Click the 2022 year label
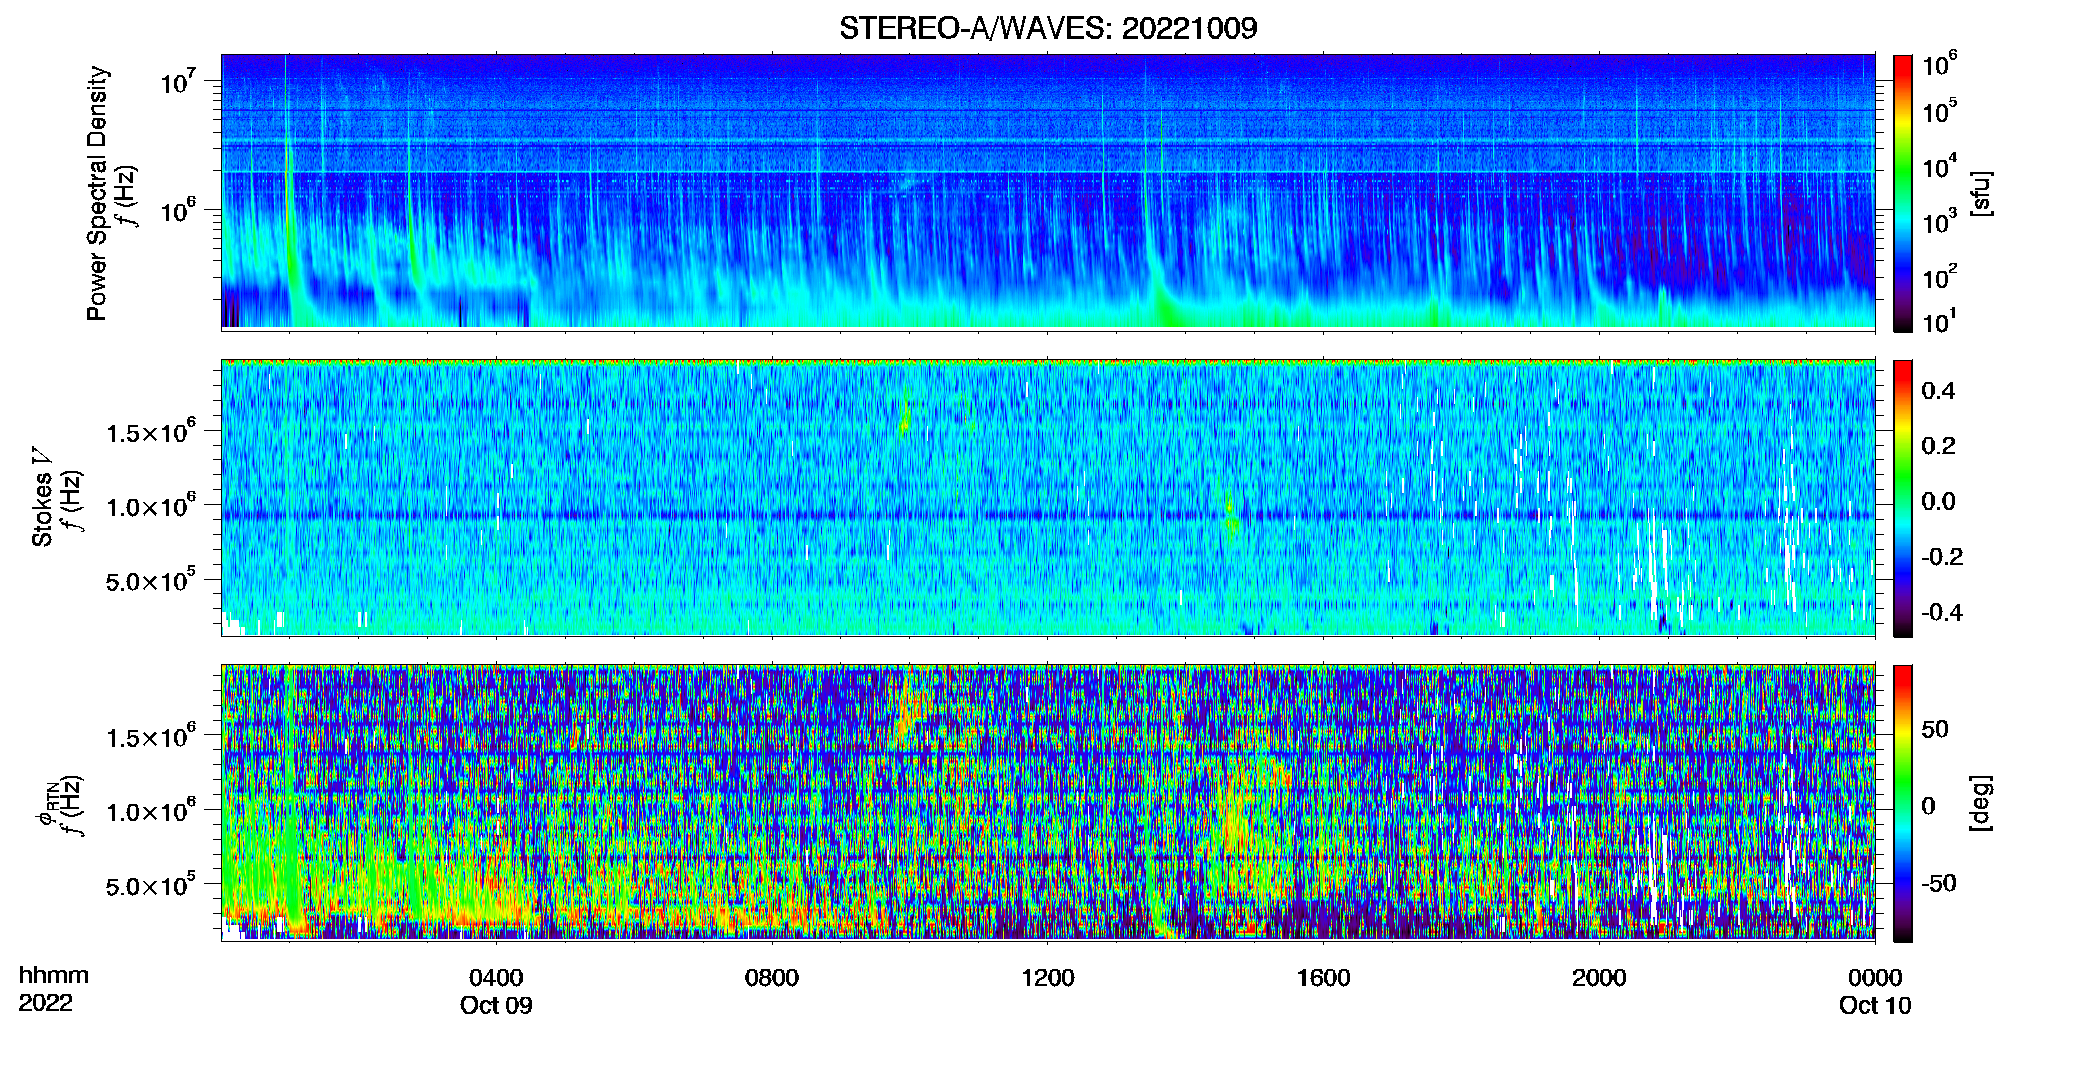The image size is (2096, 1080). tap(45, 1003)
